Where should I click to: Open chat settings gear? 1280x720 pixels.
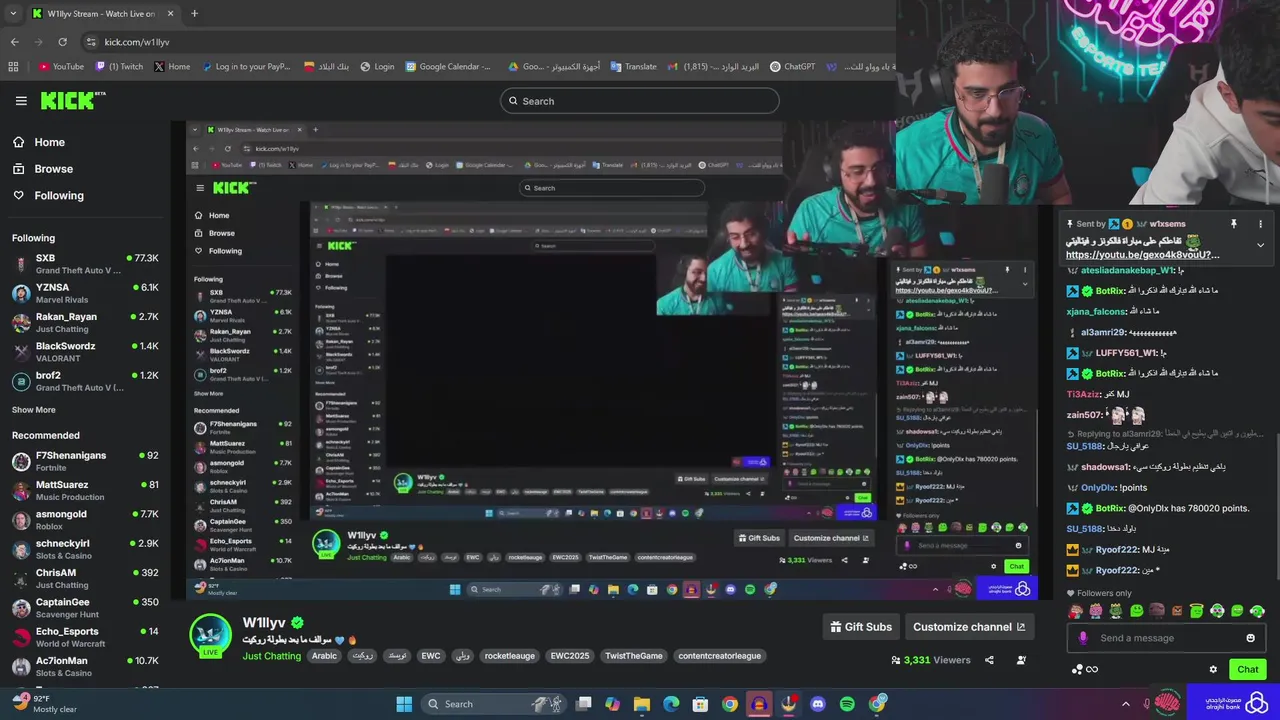pyautogui.click(x=1213, y=670)
